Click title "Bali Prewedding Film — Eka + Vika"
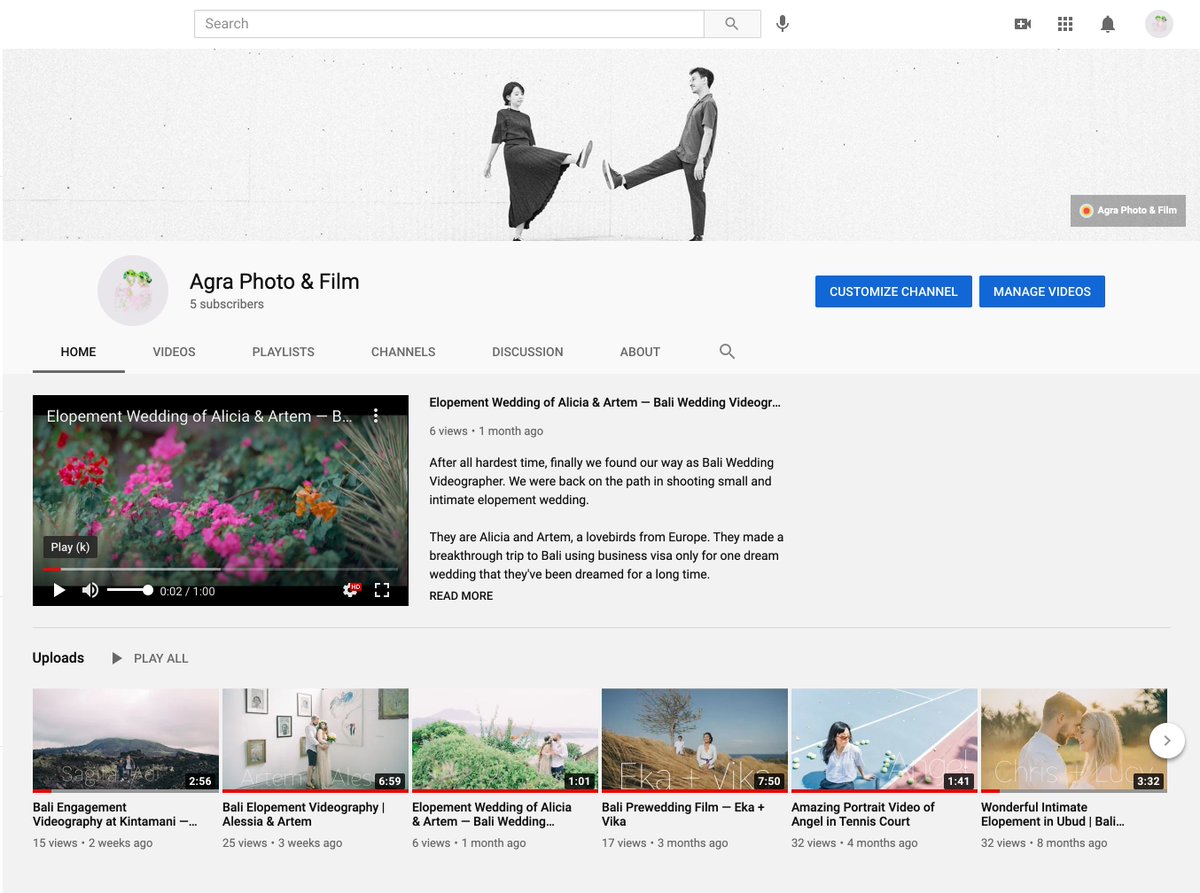The height and width of the screenshot is (893, 1200). tap(683, 814)
